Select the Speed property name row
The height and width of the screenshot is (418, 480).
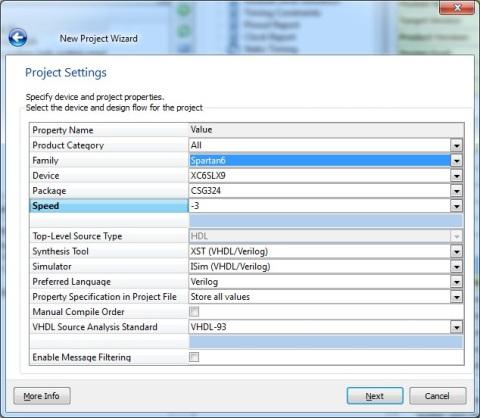click(x=109, y=206)
